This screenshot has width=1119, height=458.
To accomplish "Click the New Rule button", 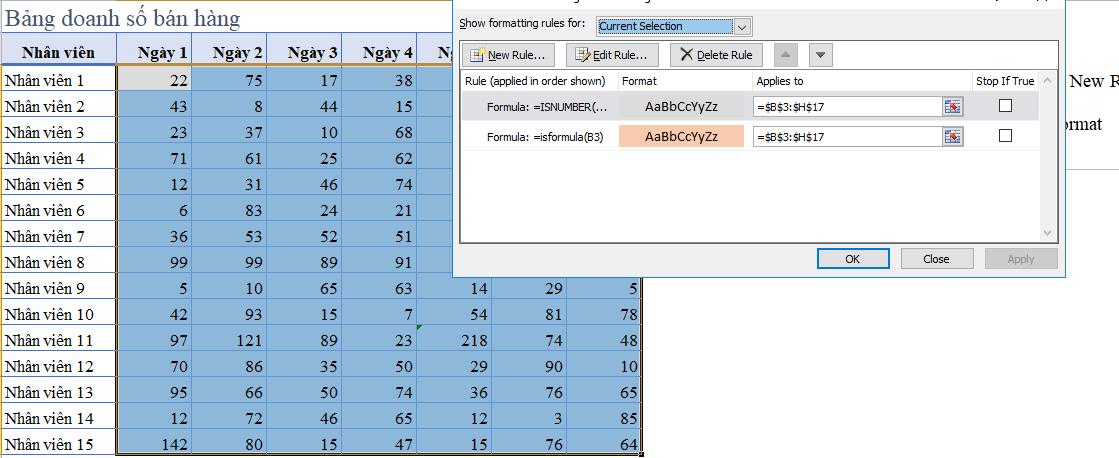I will click(507, 55).
